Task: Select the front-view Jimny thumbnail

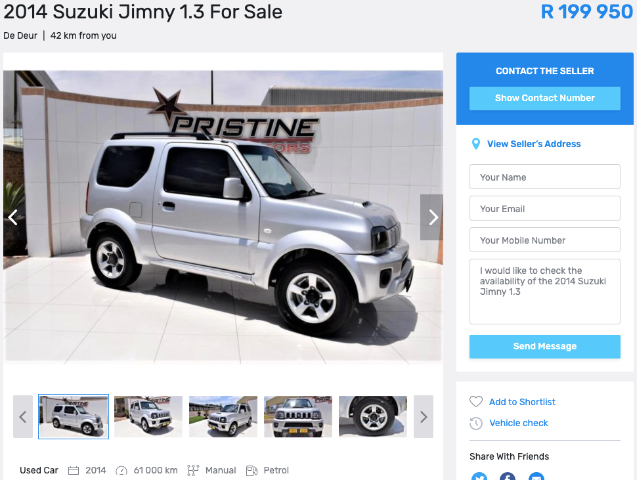Action: (298, 417)
